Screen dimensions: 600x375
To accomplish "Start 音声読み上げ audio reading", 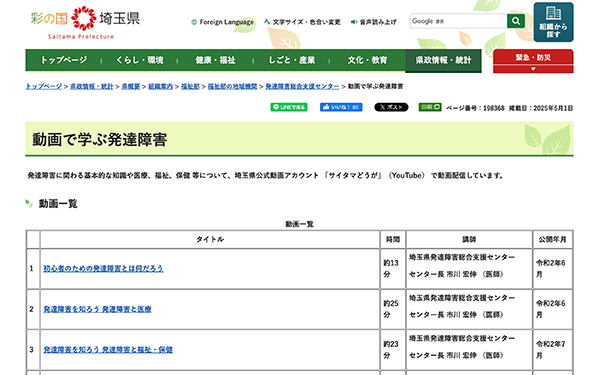I will [x=374, y=22].
